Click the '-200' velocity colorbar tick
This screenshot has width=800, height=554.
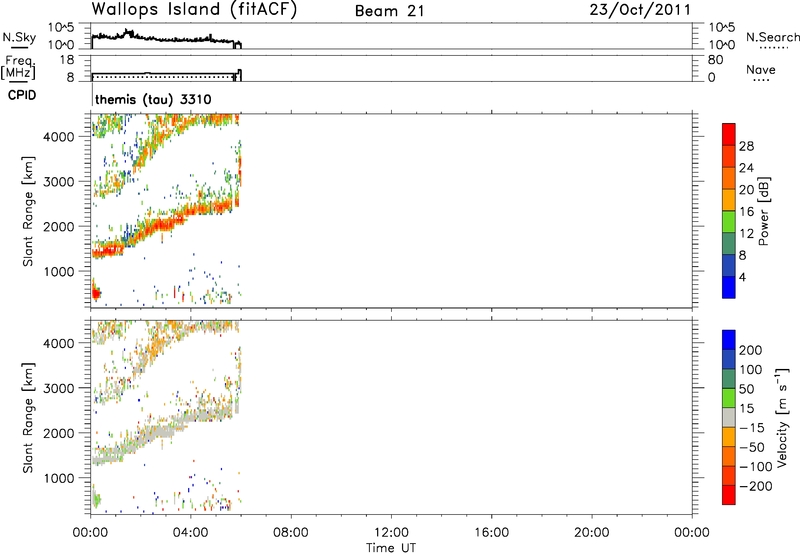[x=755, y=486]
